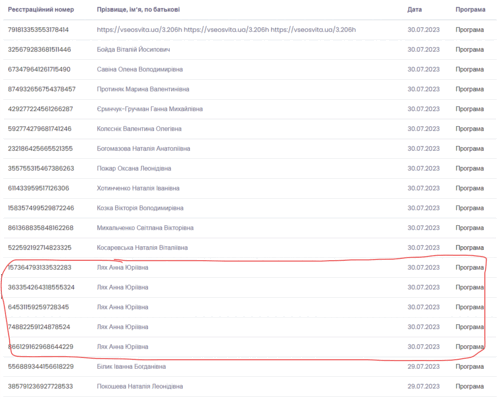Select the name 'Протиняк Марина Валентинівна'

pos(143,89)
